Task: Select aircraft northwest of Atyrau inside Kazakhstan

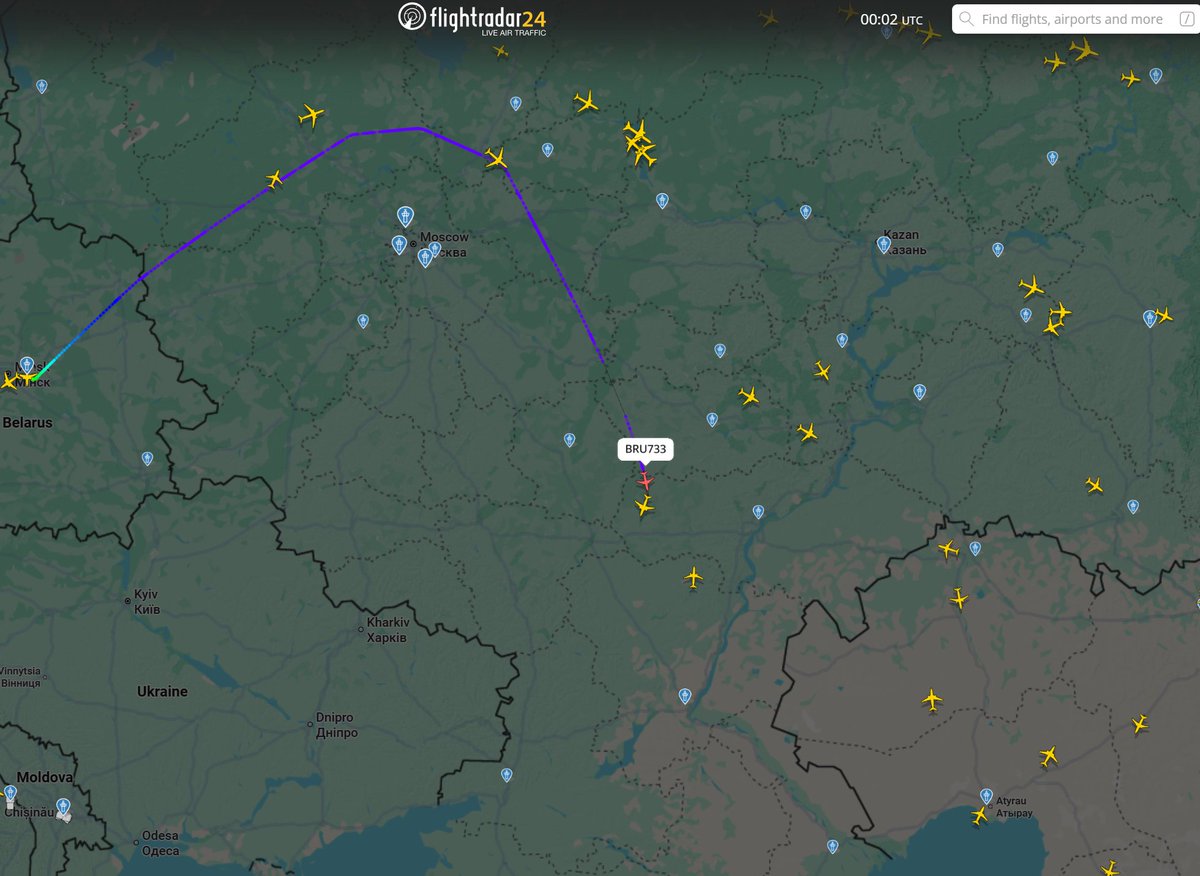Action: [932, 700]
